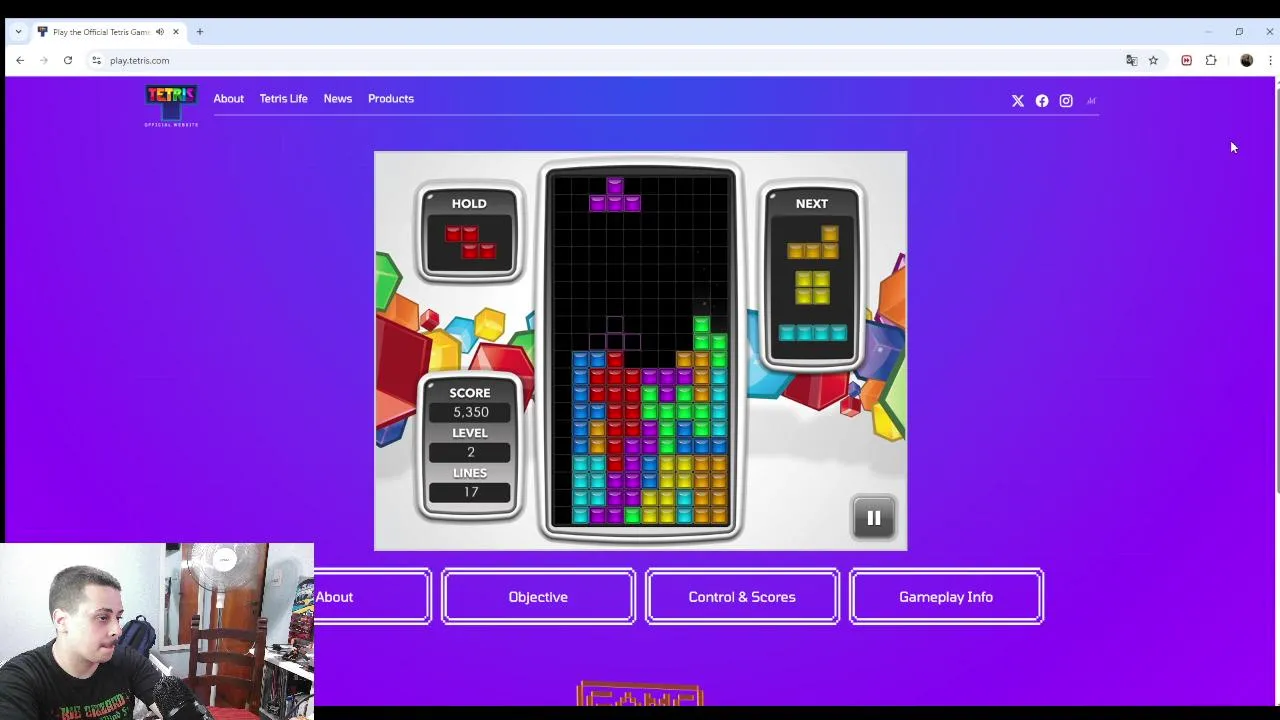Click the Control & Scores button

tap(742, 597)
